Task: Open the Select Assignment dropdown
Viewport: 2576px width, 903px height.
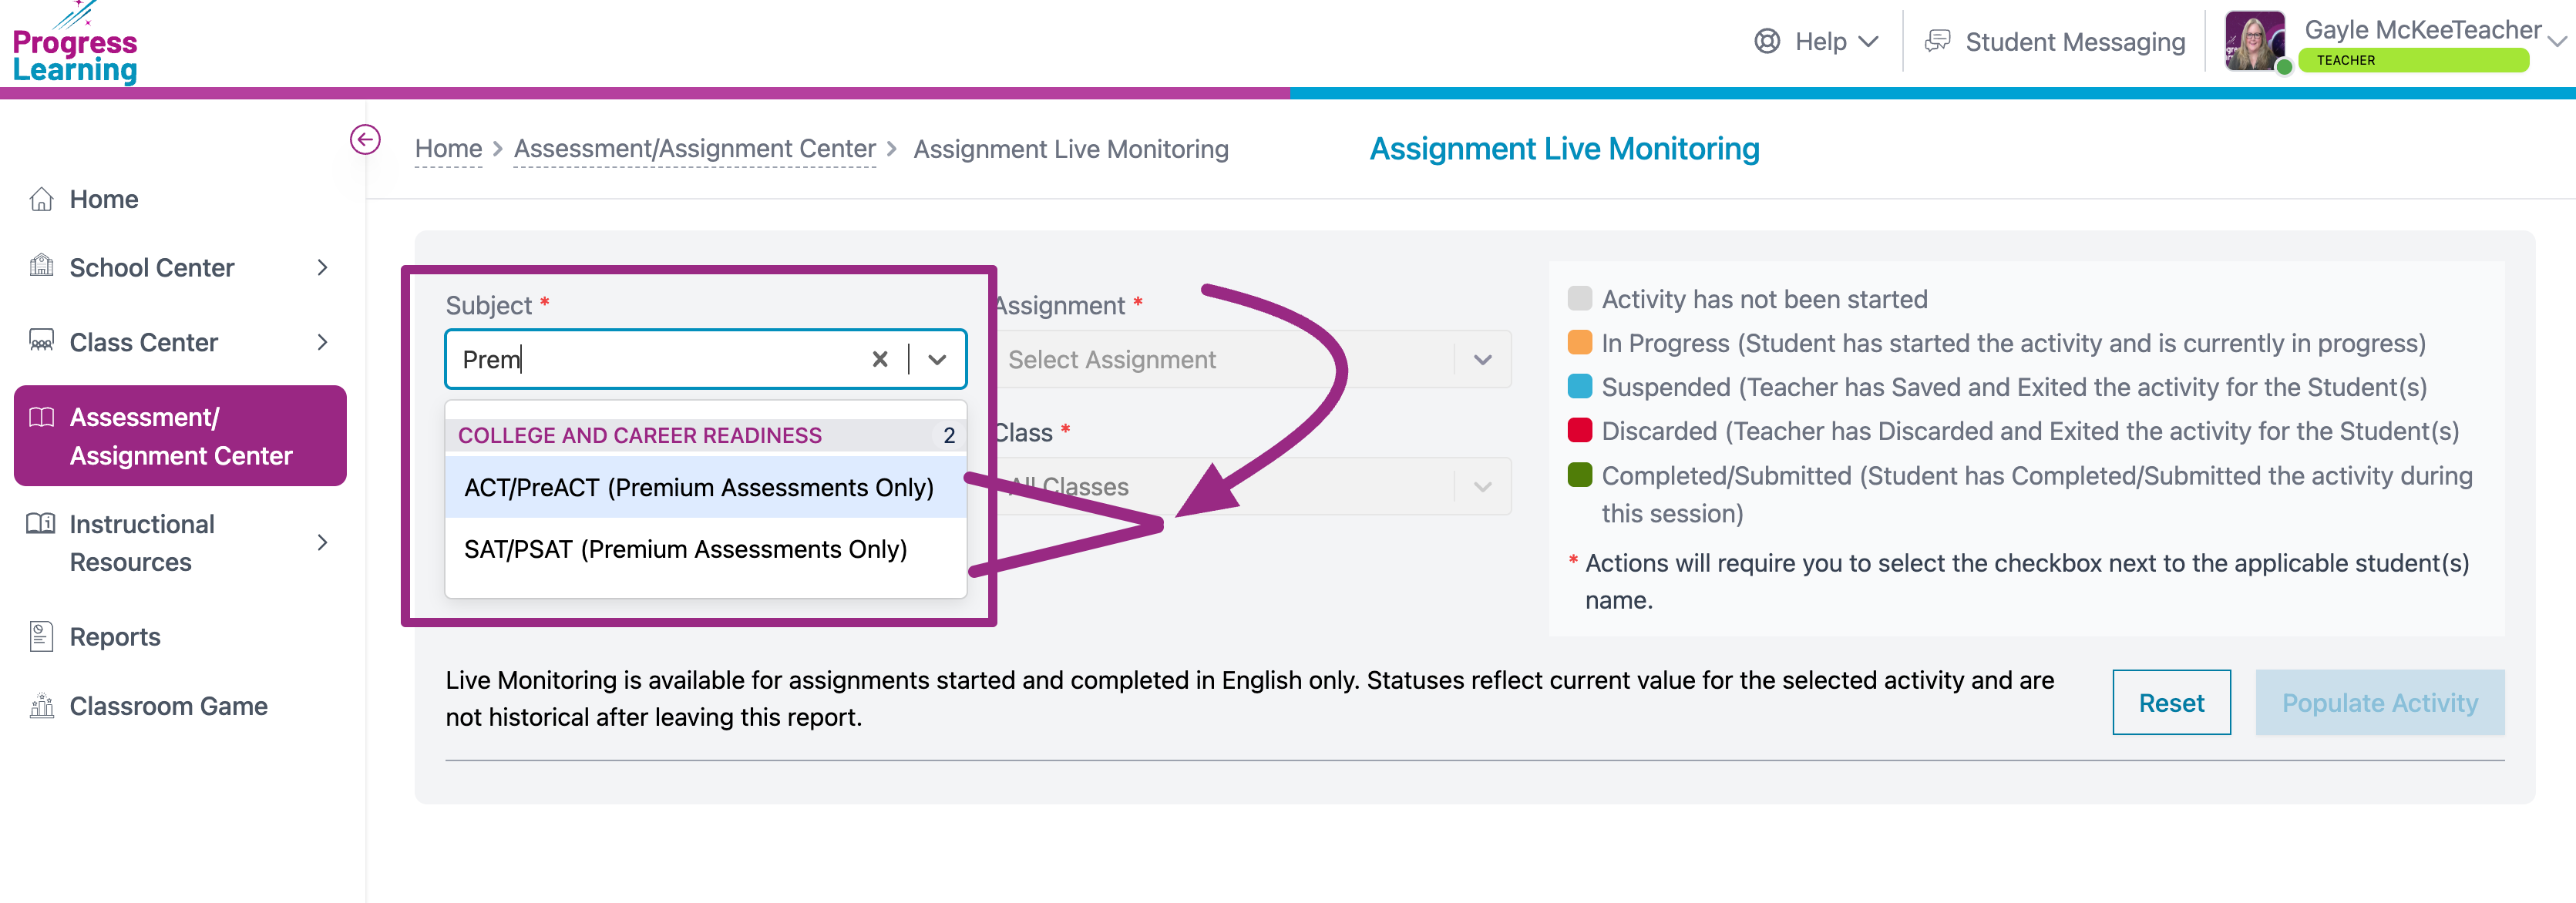Action: coord(1252,359)
